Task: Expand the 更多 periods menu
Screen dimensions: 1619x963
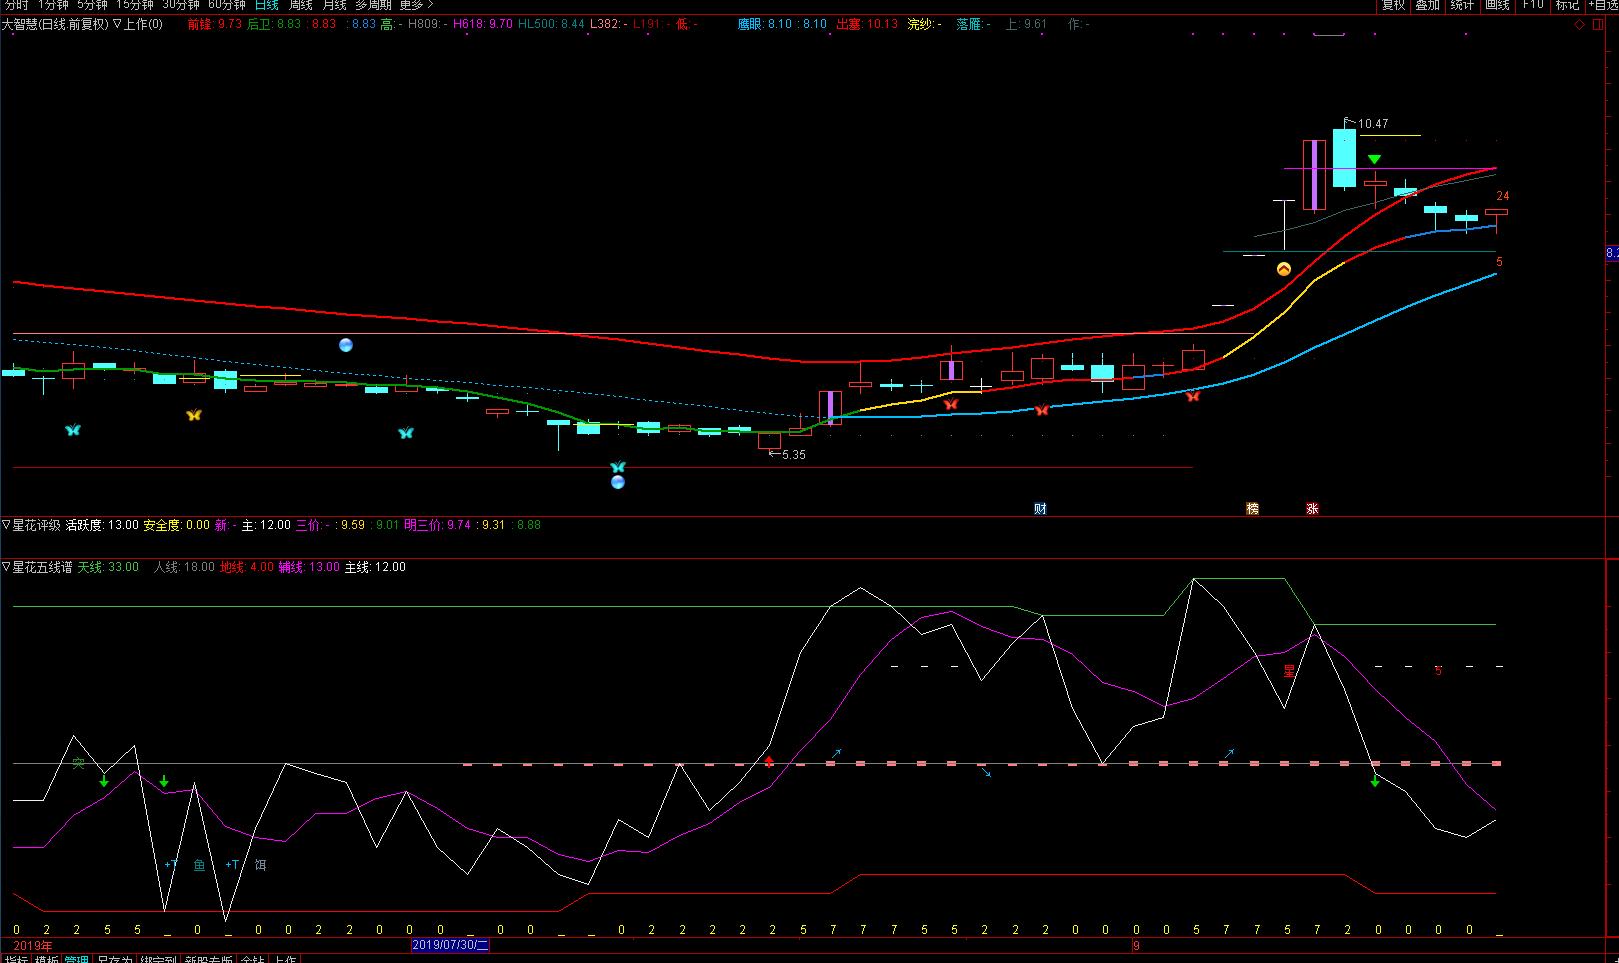Action: coord(416,4)
